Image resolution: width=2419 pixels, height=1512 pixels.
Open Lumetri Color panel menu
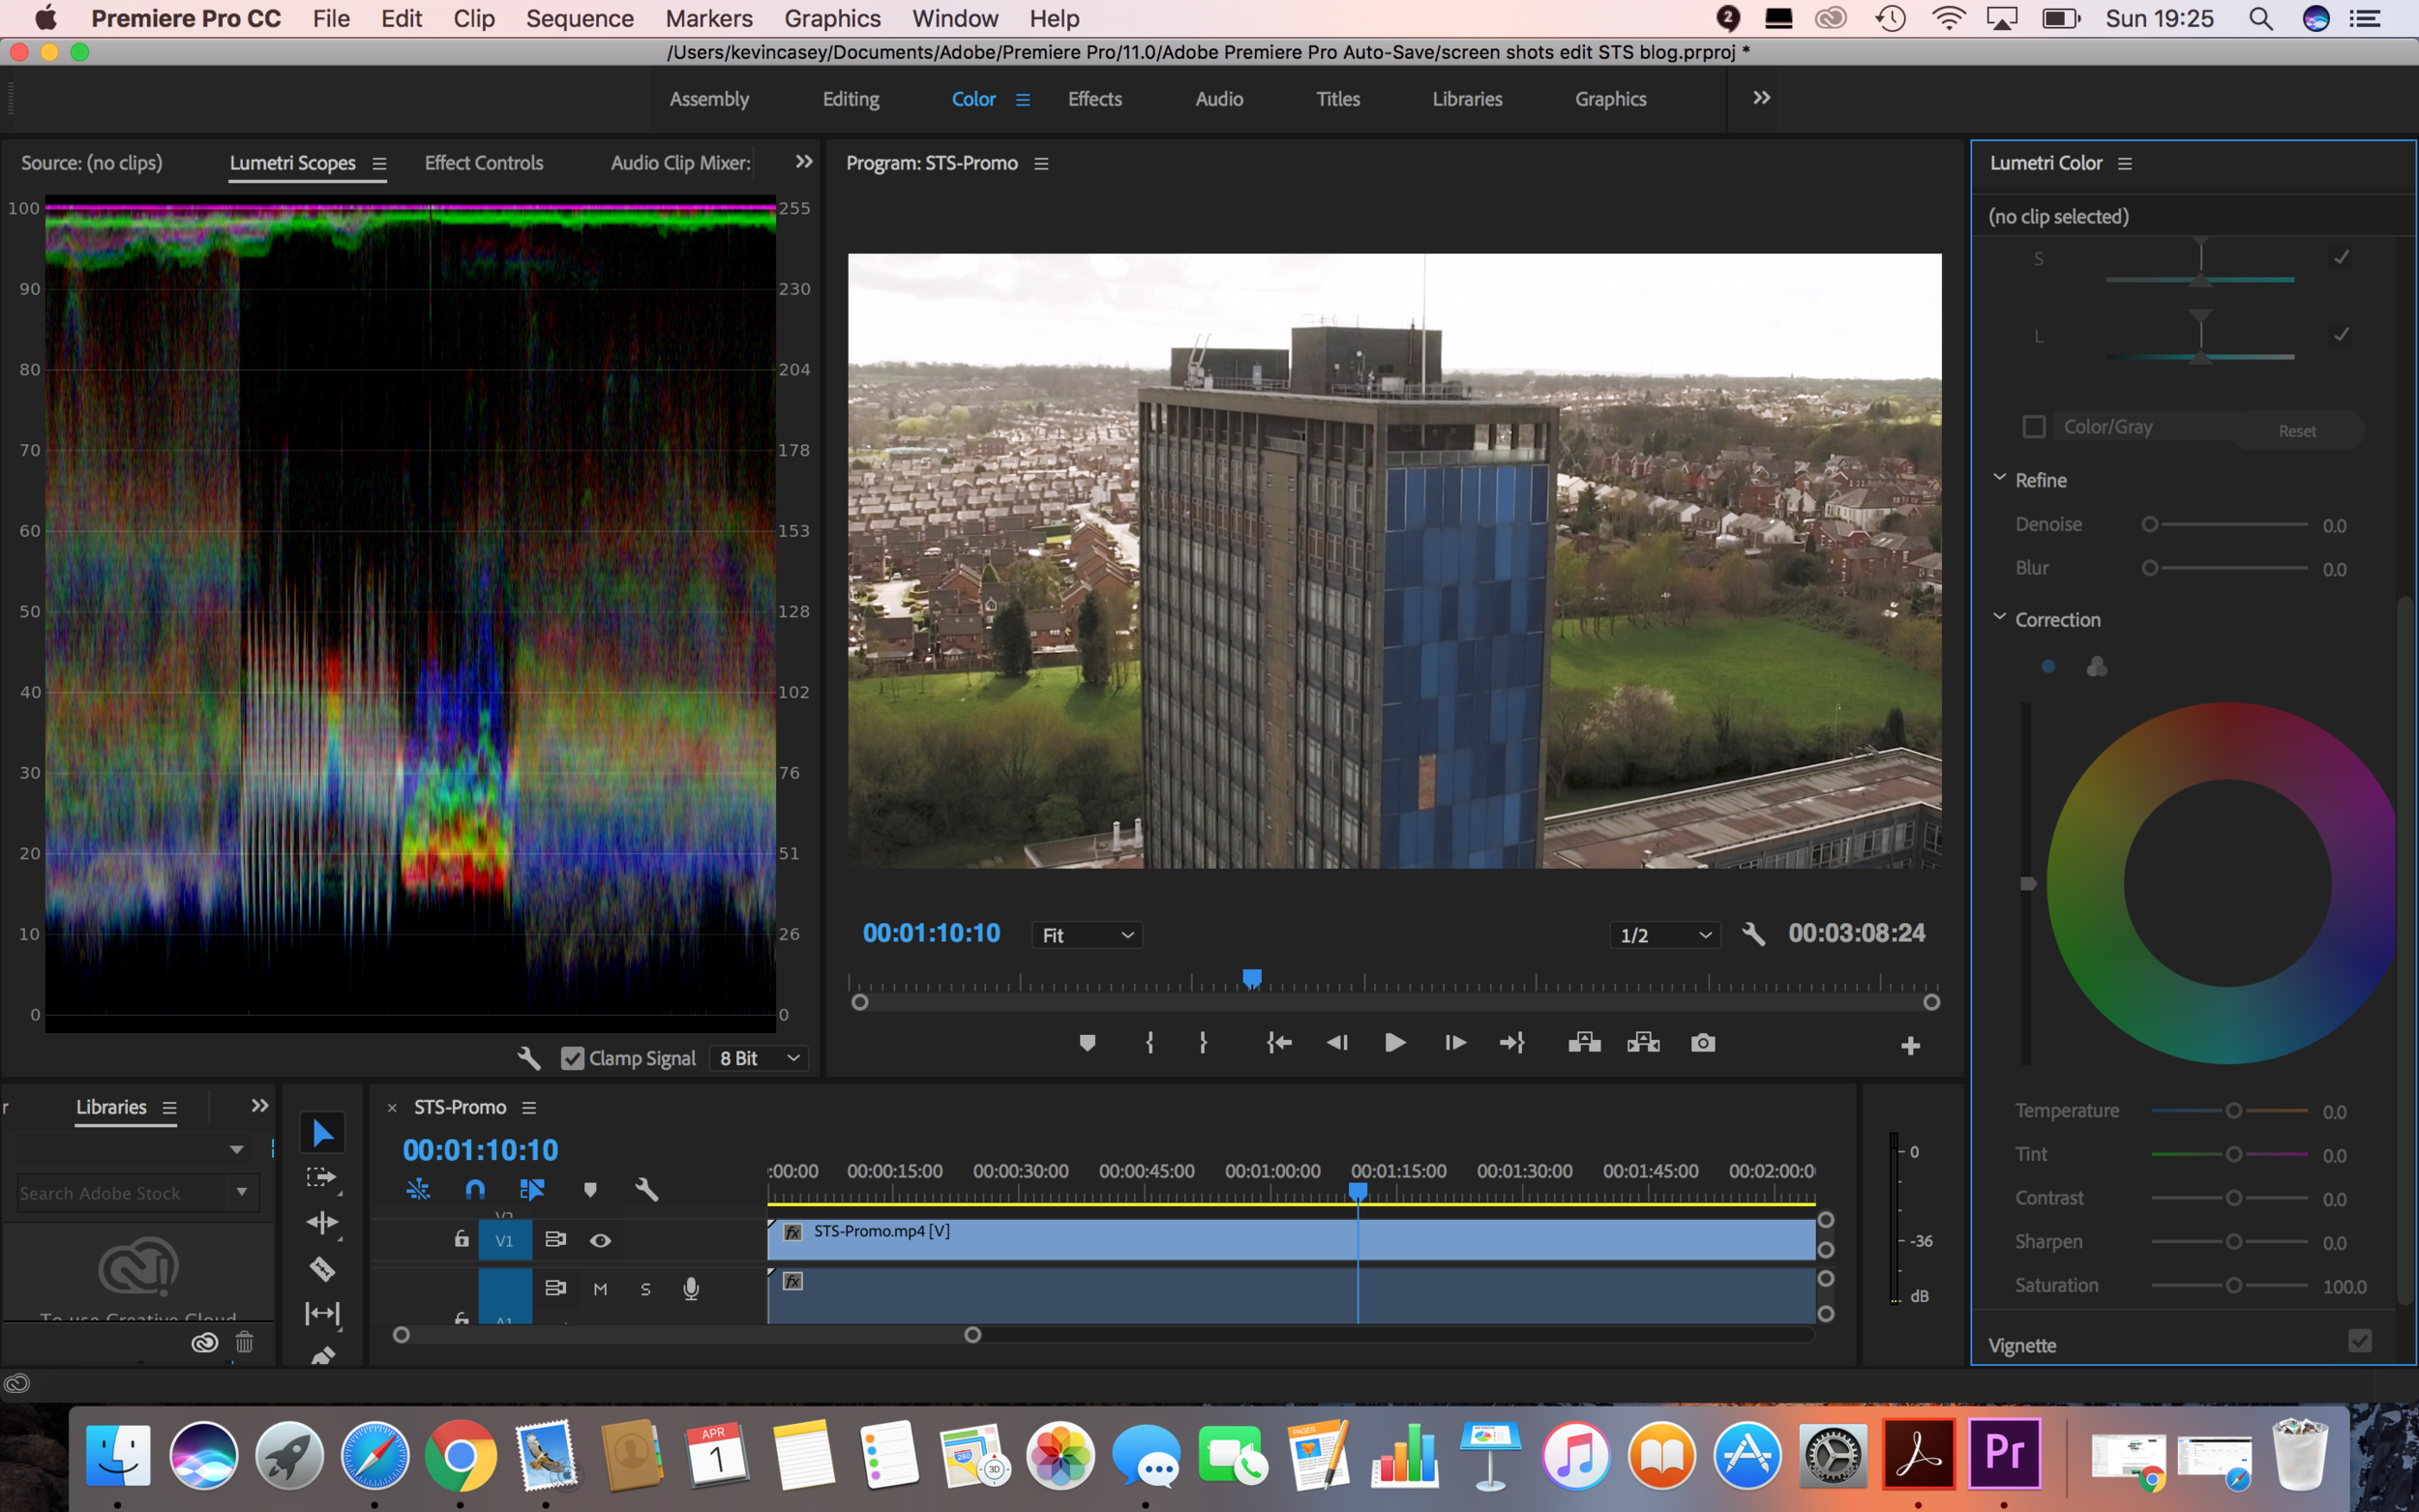click(2125, 163)
